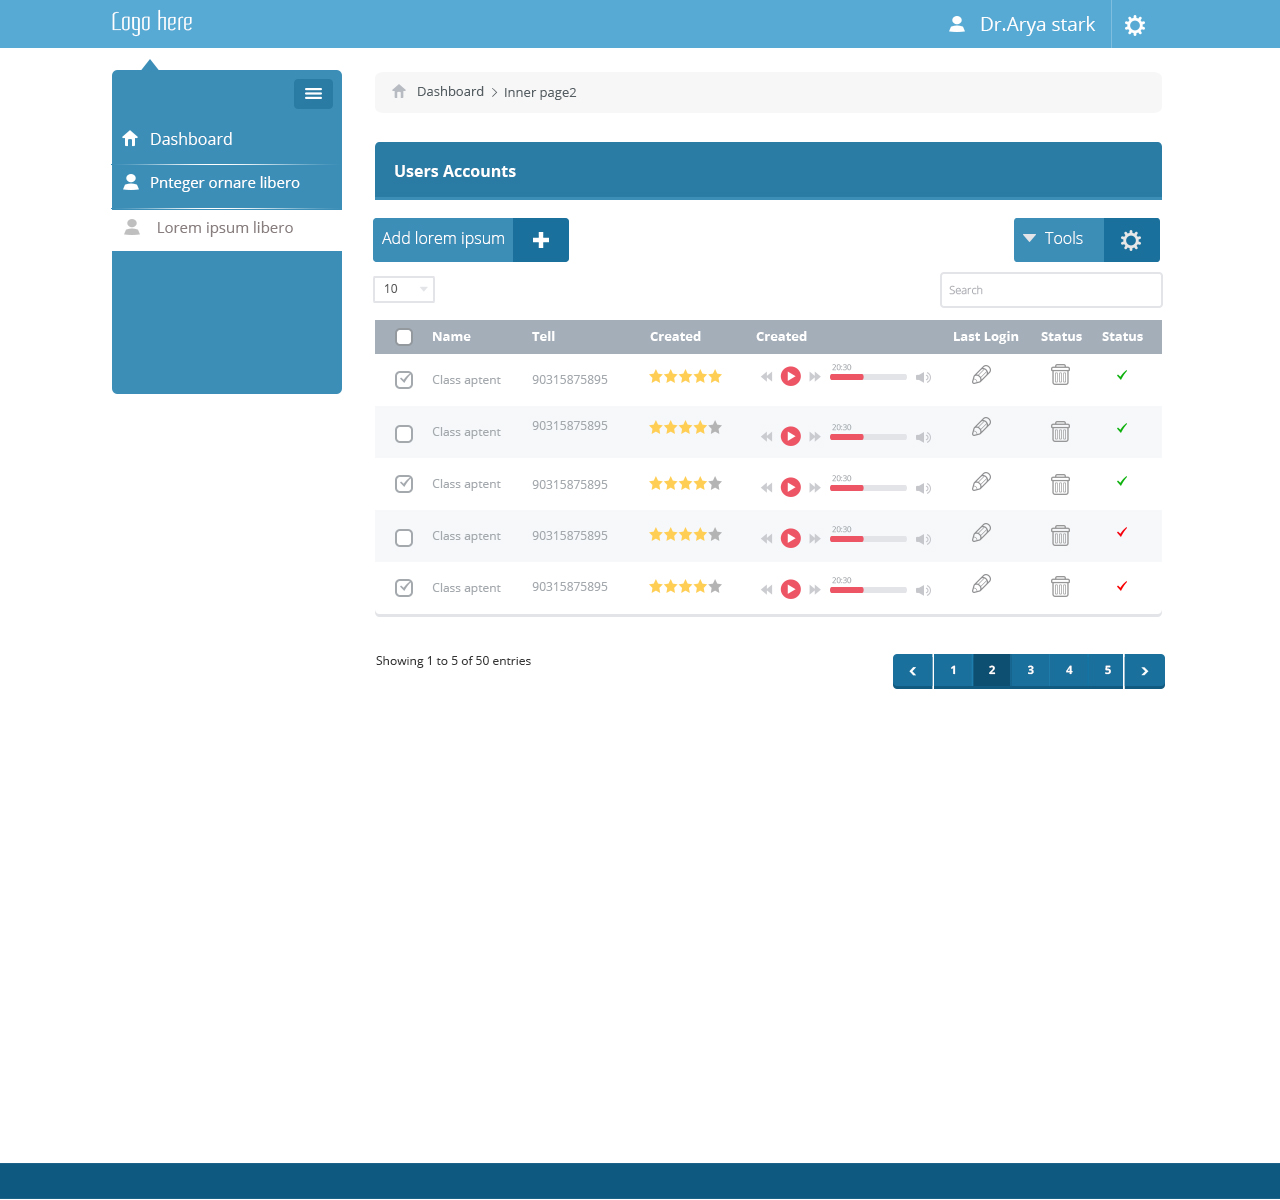Toggle the select-all checkbox in table header
Image resolution: width=1280 pixels, height=1200 pixels.
(x=404, y=337)
